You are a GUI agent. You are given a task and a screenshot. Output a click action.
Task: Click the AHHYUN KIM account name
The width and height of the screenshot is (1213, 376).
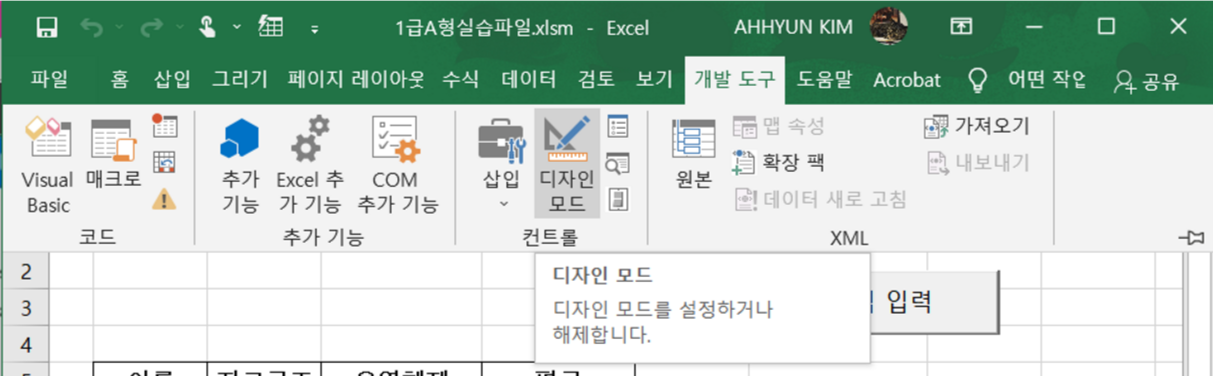[793, 28]
